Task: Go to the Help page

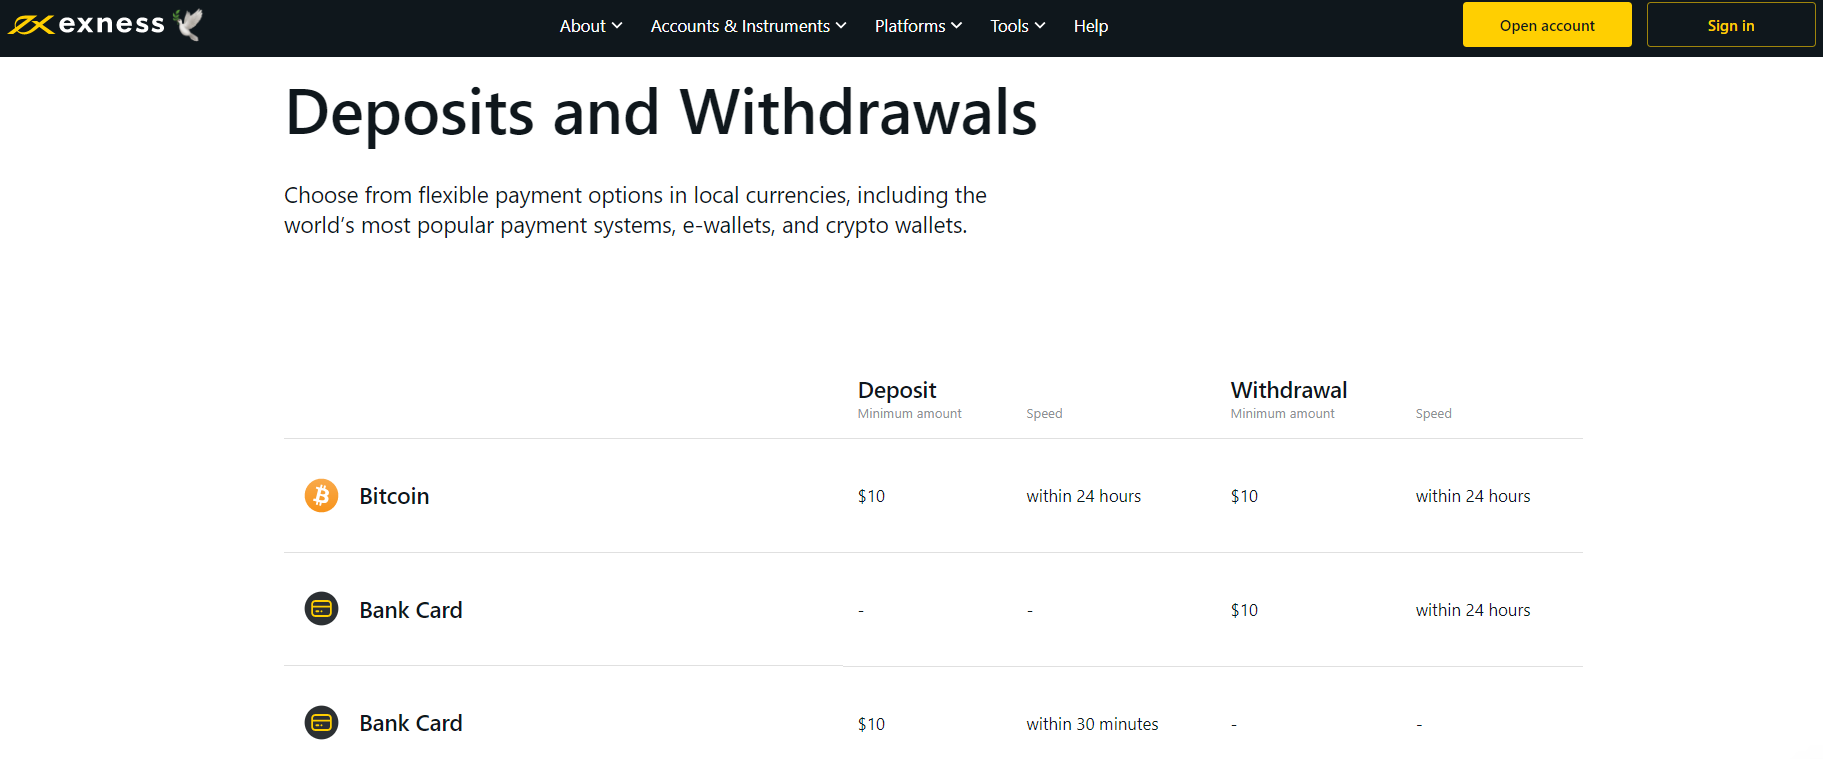Action: [1091, 26]
